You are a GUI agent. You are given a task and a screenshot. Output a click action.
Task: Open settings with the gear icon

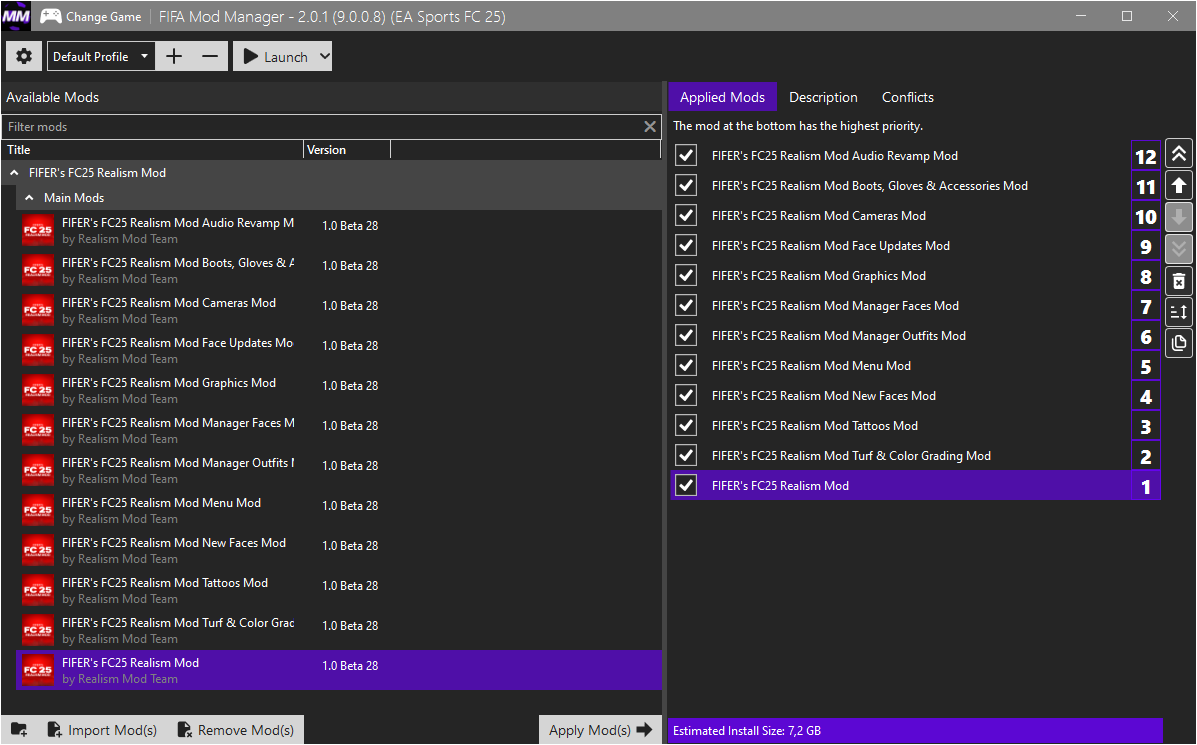coord(24,57)
